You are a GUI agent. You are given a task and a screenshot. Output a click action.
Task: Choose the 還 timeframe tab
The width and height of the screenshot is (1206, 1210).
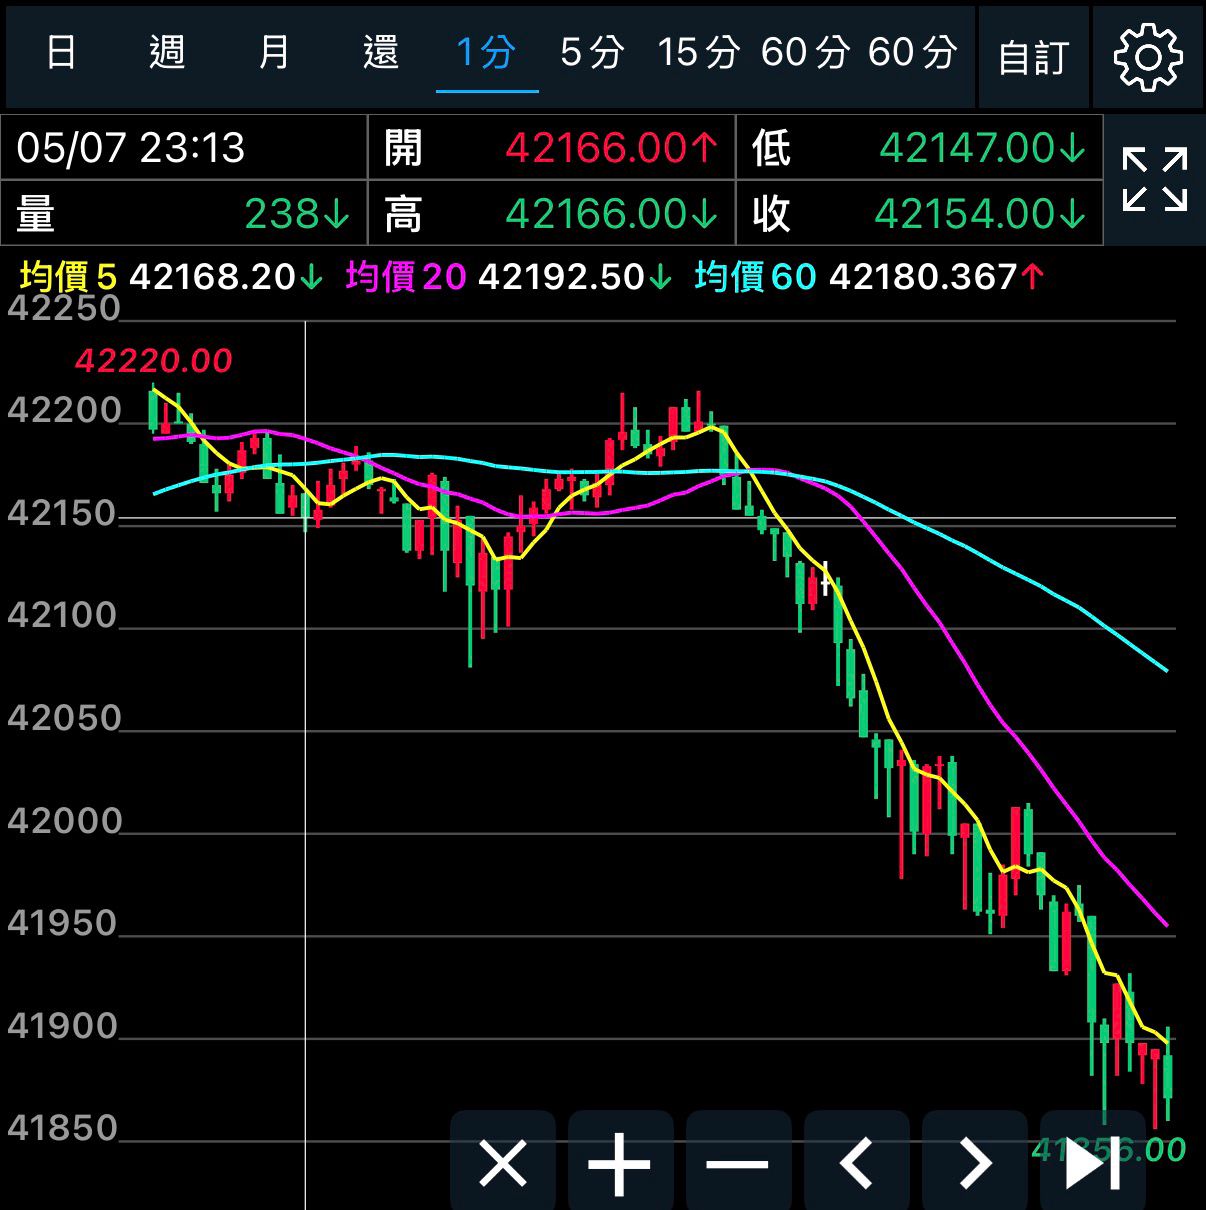click(x=381, y=52)
